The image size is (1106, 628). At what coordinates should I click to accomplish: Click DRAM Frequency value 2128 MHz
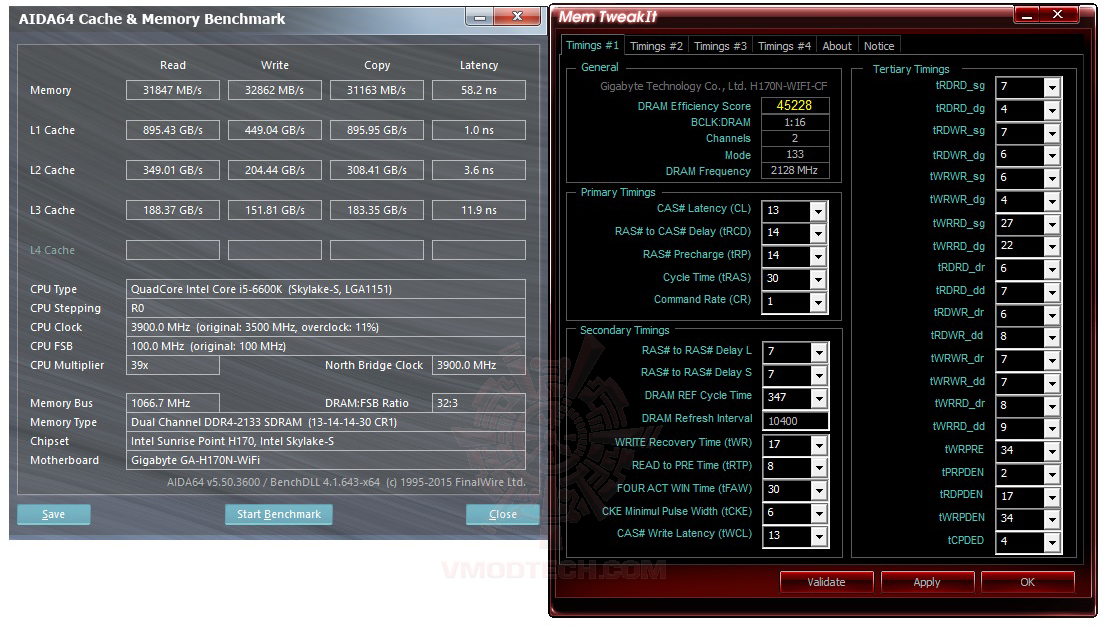(794, 170)
